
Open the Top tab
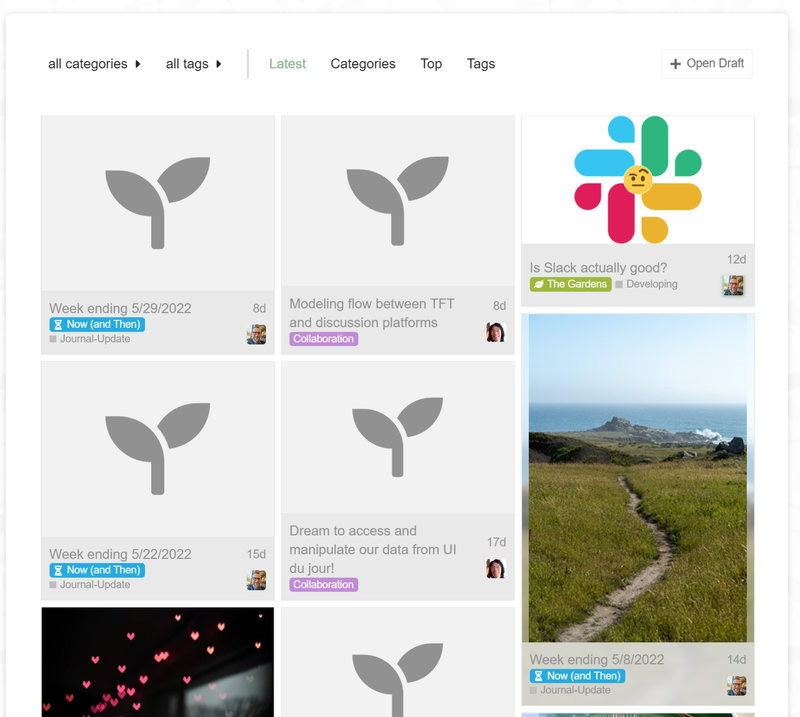431,64
